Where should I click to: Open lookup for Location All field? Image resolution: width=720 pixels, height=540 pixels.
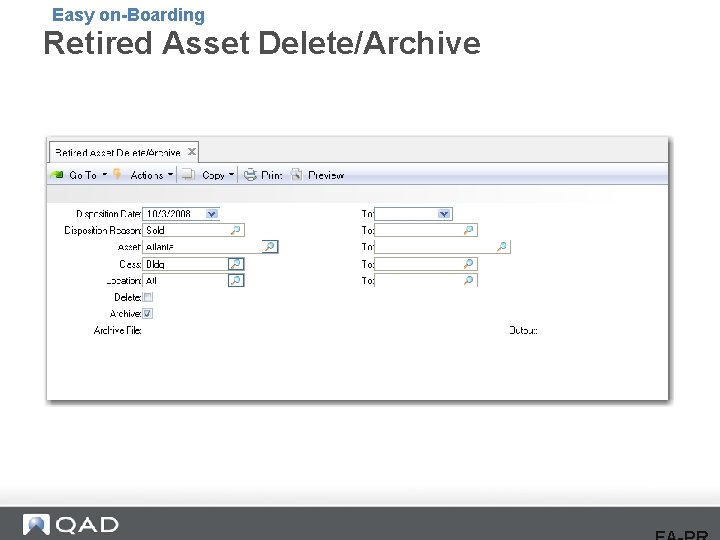pos(236,280)
